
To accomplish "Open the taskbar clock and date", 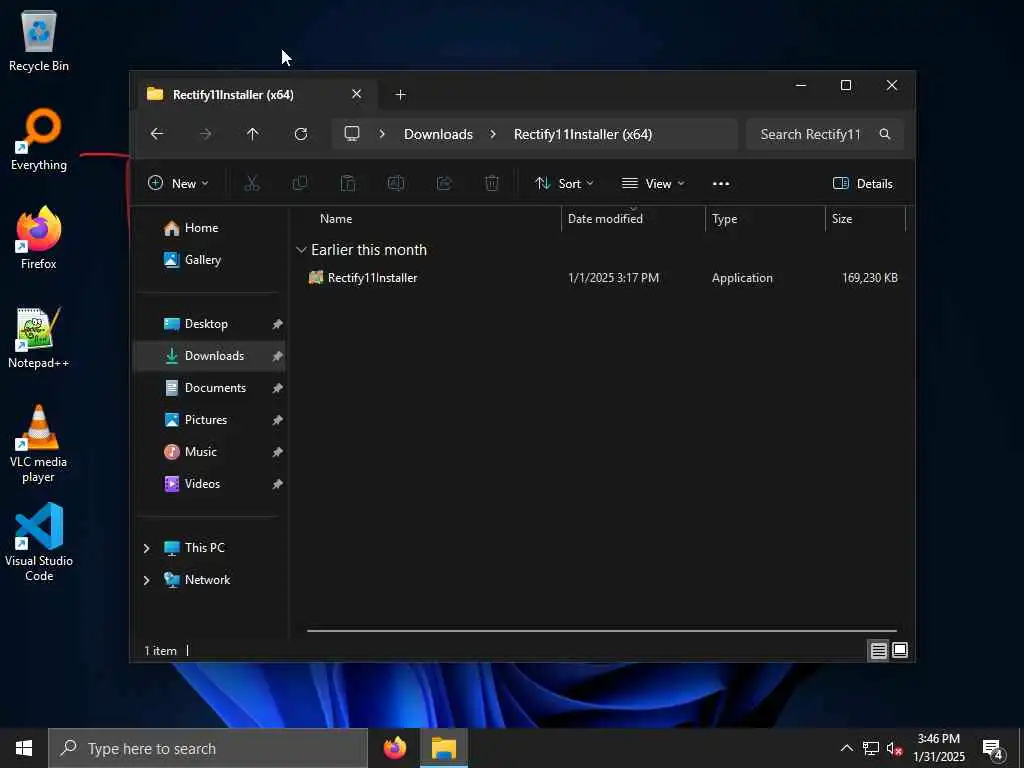I will pyautogui.click(x=938, y=748).
